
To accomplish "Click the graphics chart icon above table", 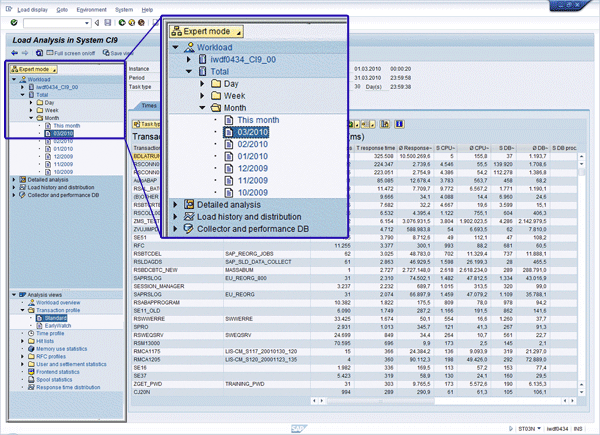I will click(x=385, y=124).
